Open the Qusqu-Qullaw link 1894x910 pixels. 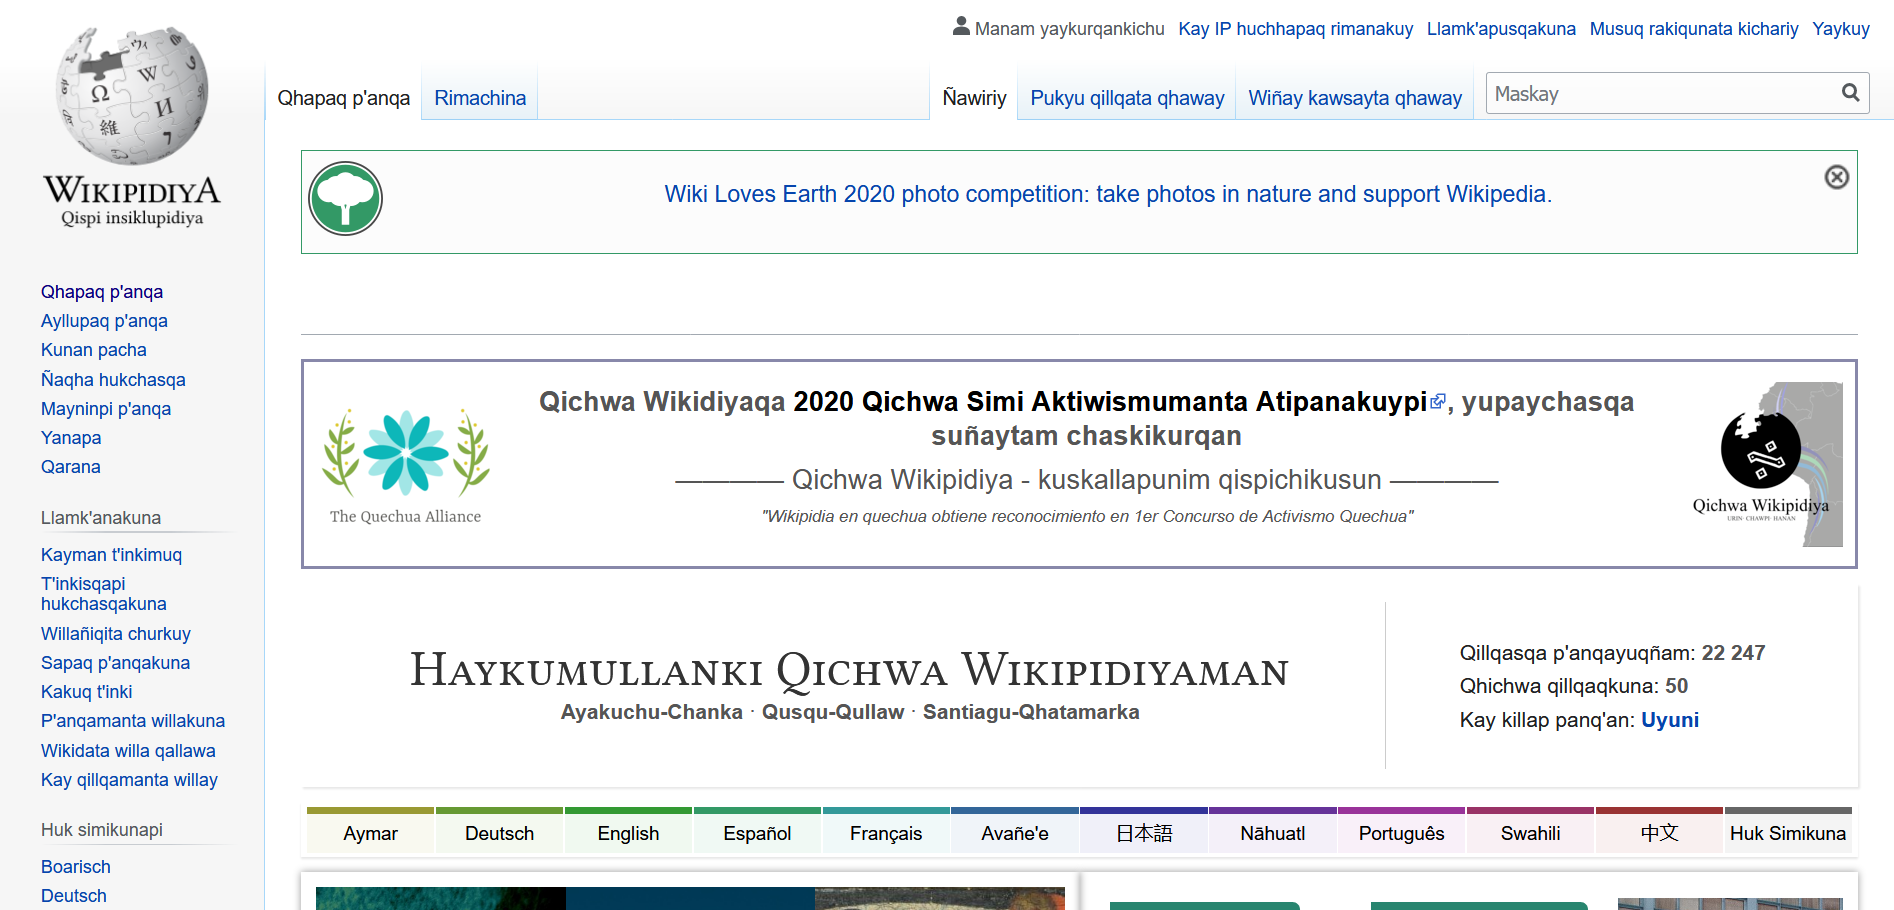tap(833, 712)
